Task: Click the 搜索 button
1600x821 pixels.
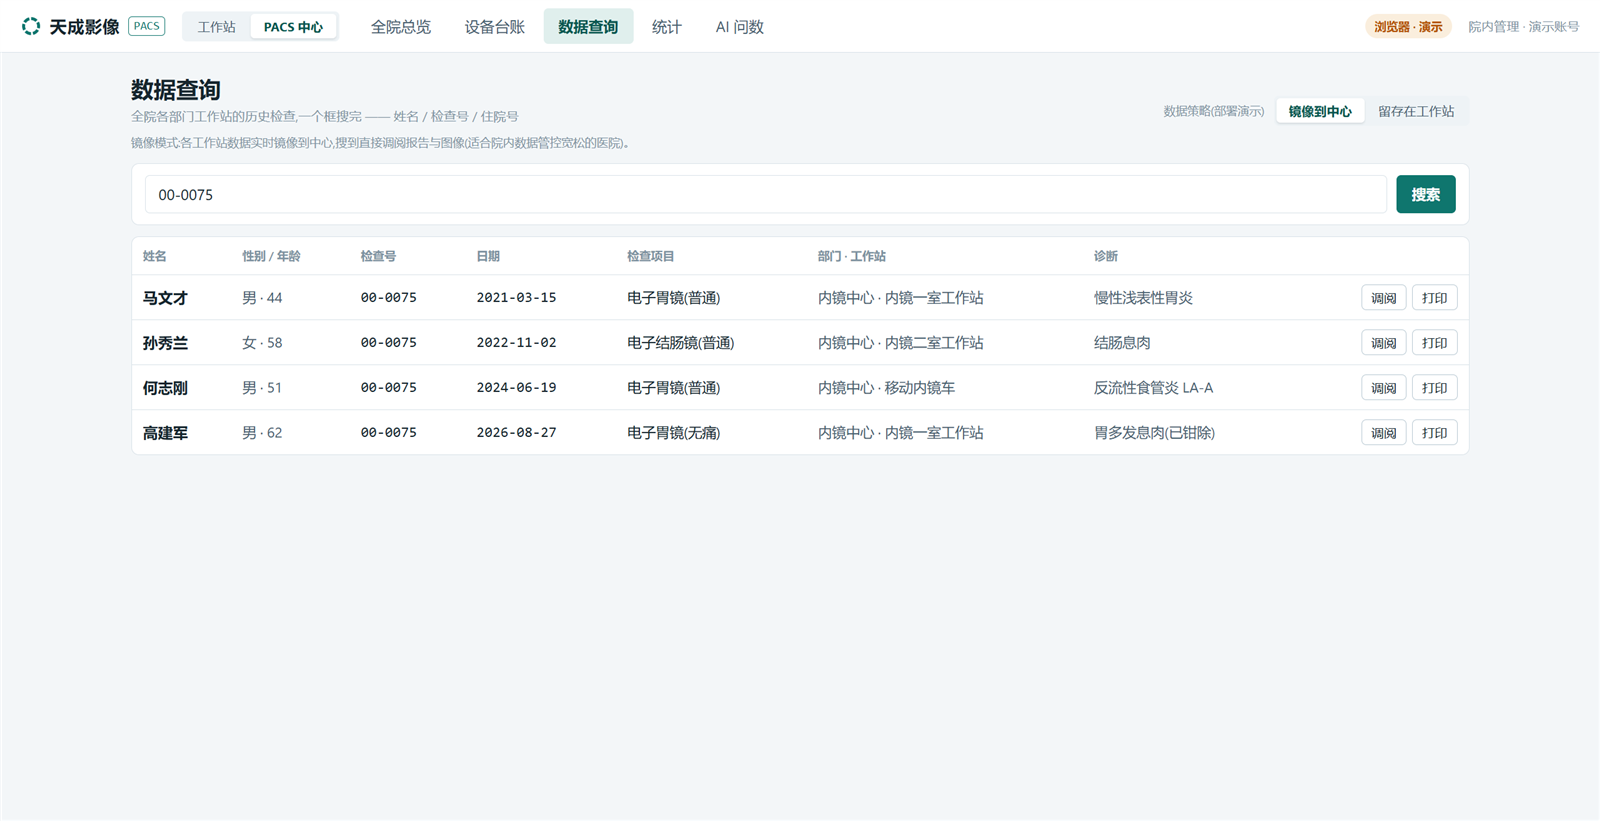Action: point(1425,194)
